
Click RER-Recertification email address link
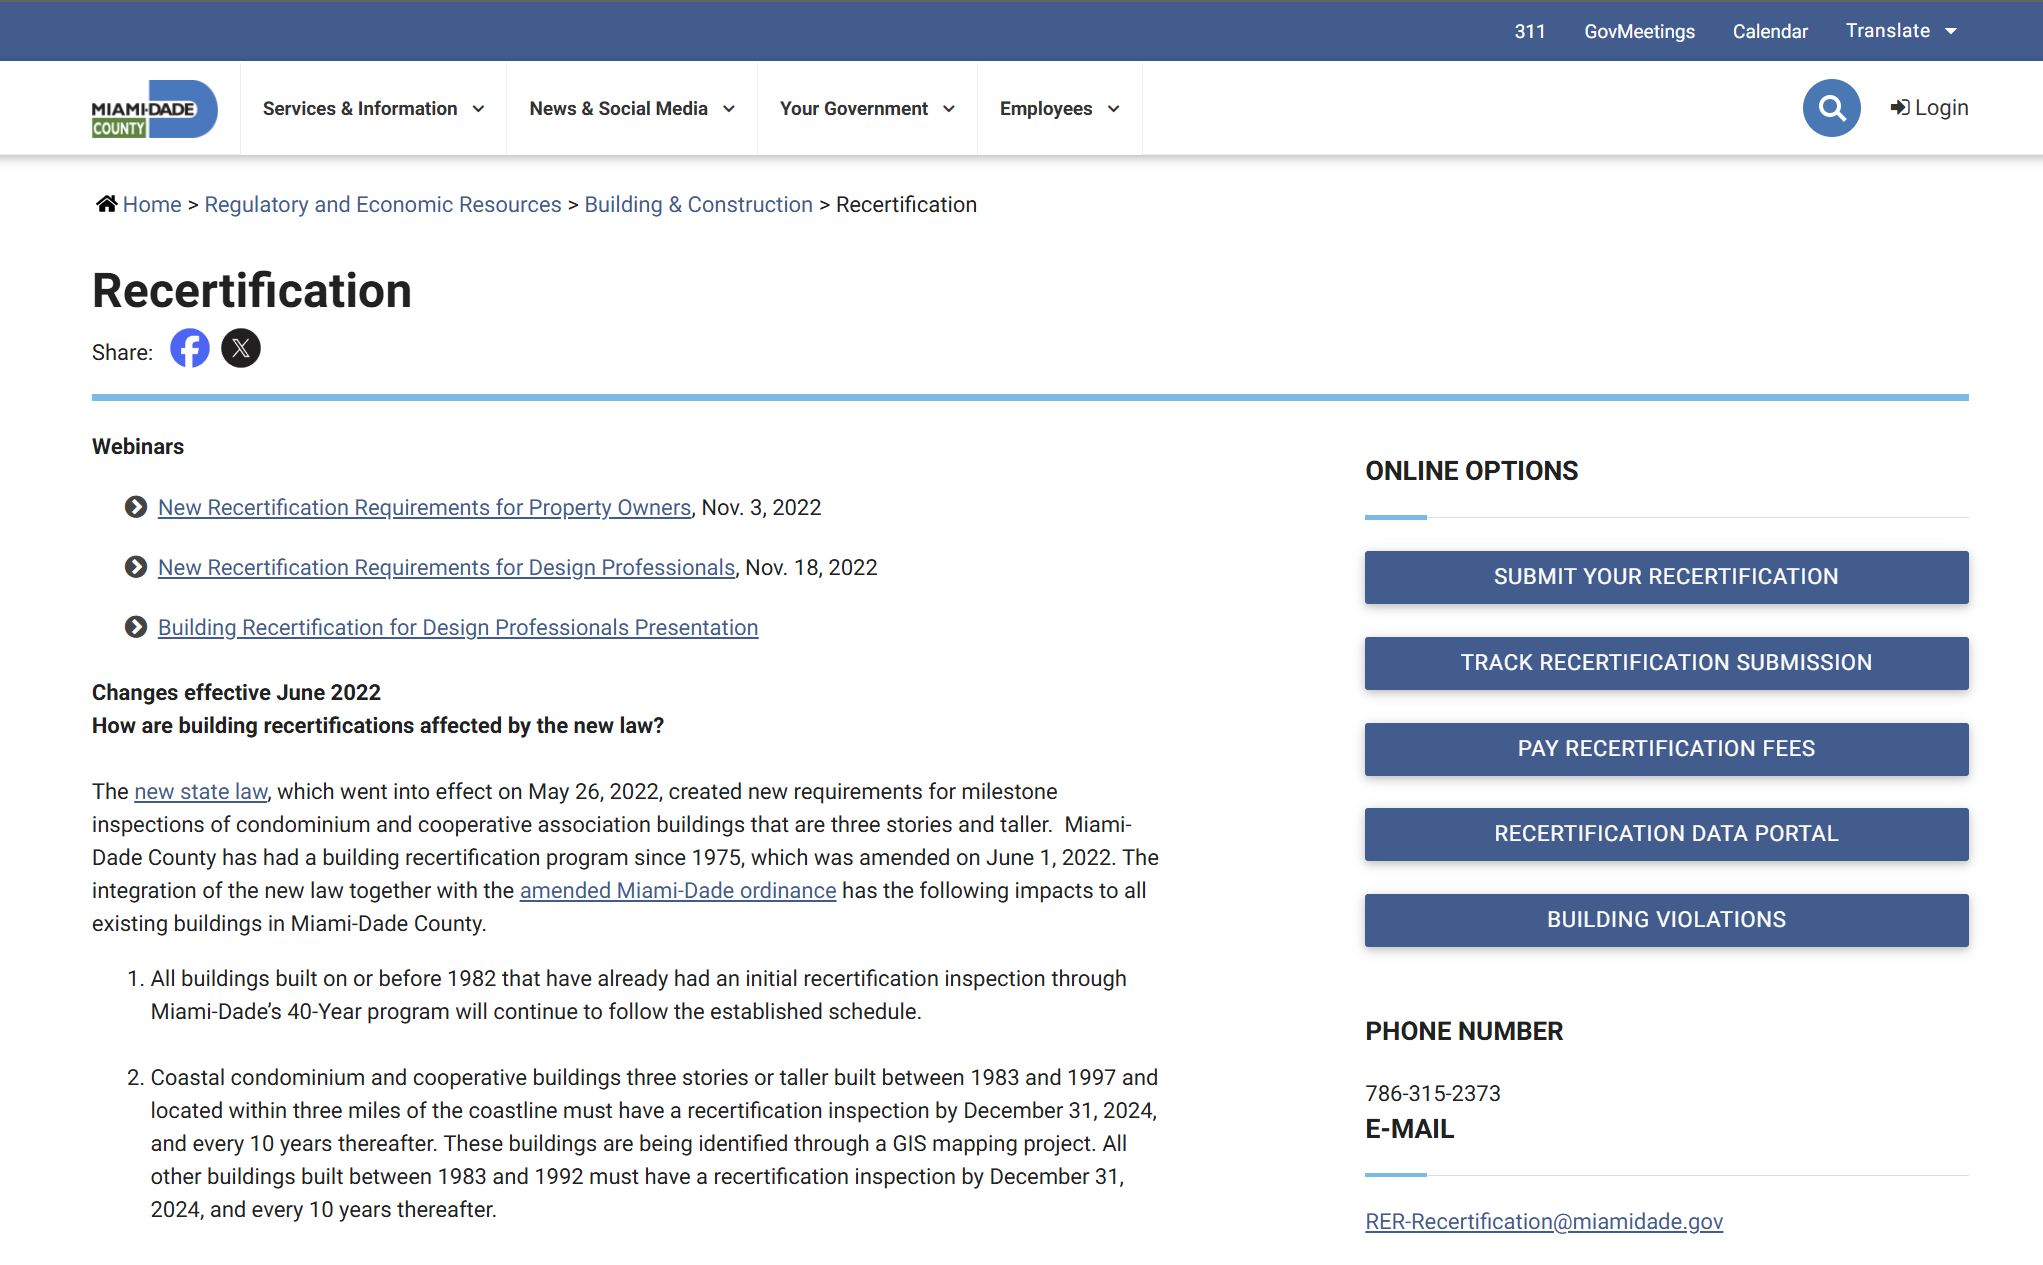(1543, 1222)
